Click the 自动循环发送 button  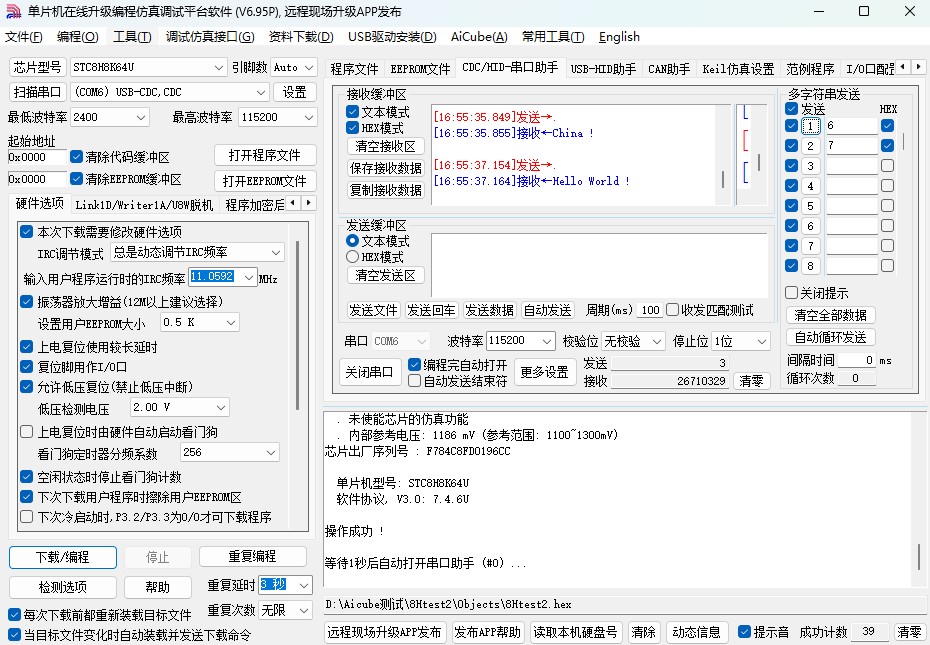click(830, 337)
